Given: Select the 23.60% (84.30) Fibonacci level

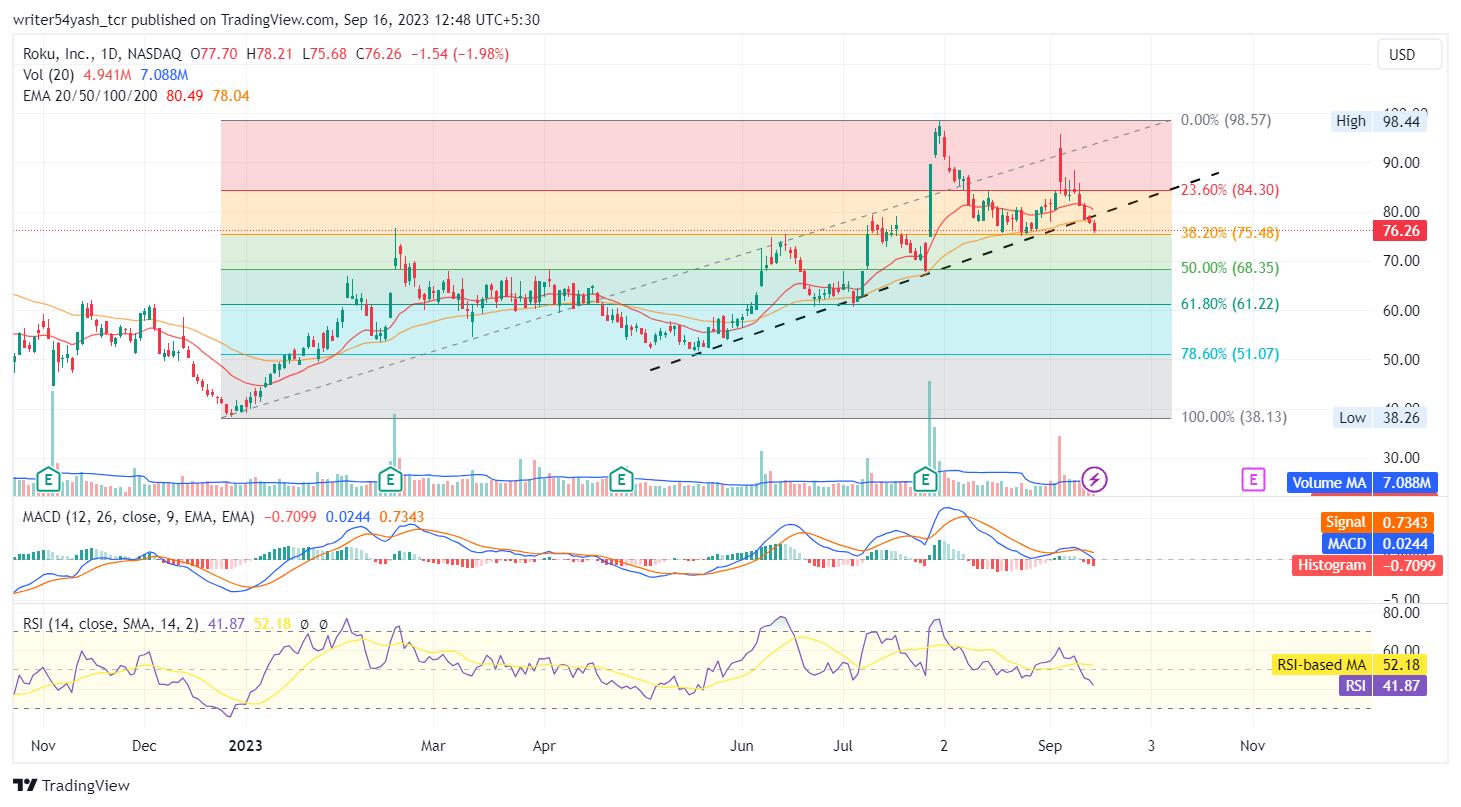Looking at the screenshot, I should 1230,190.
